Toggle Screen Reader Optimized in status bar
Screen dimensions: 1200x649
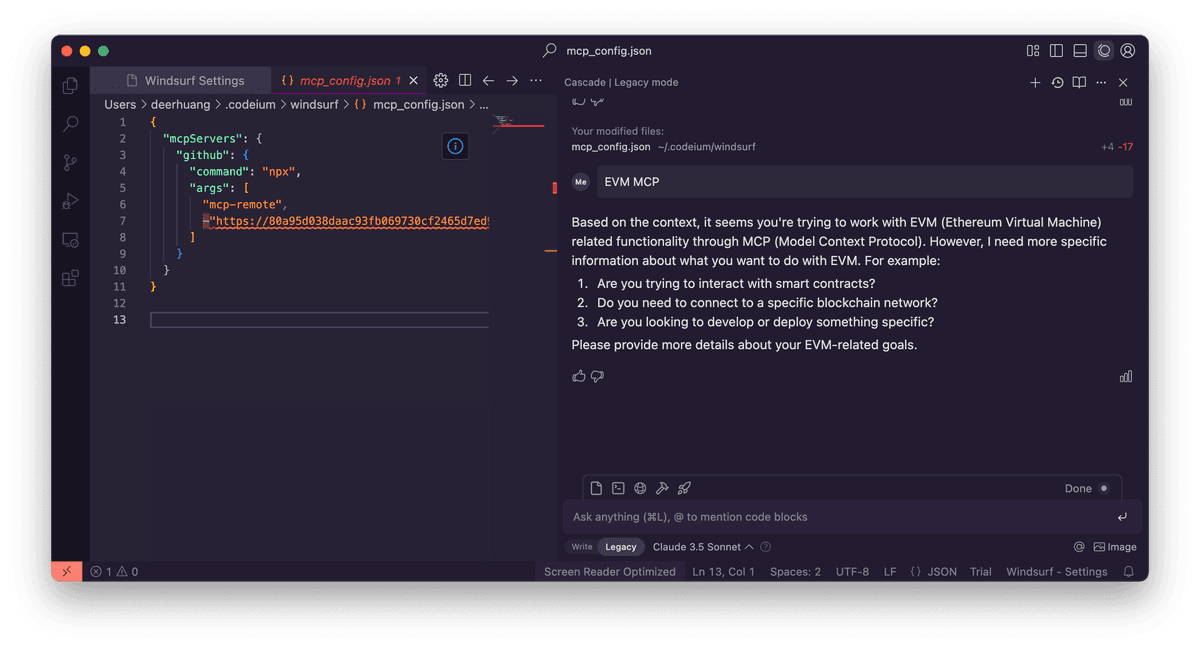click(610, 571)
